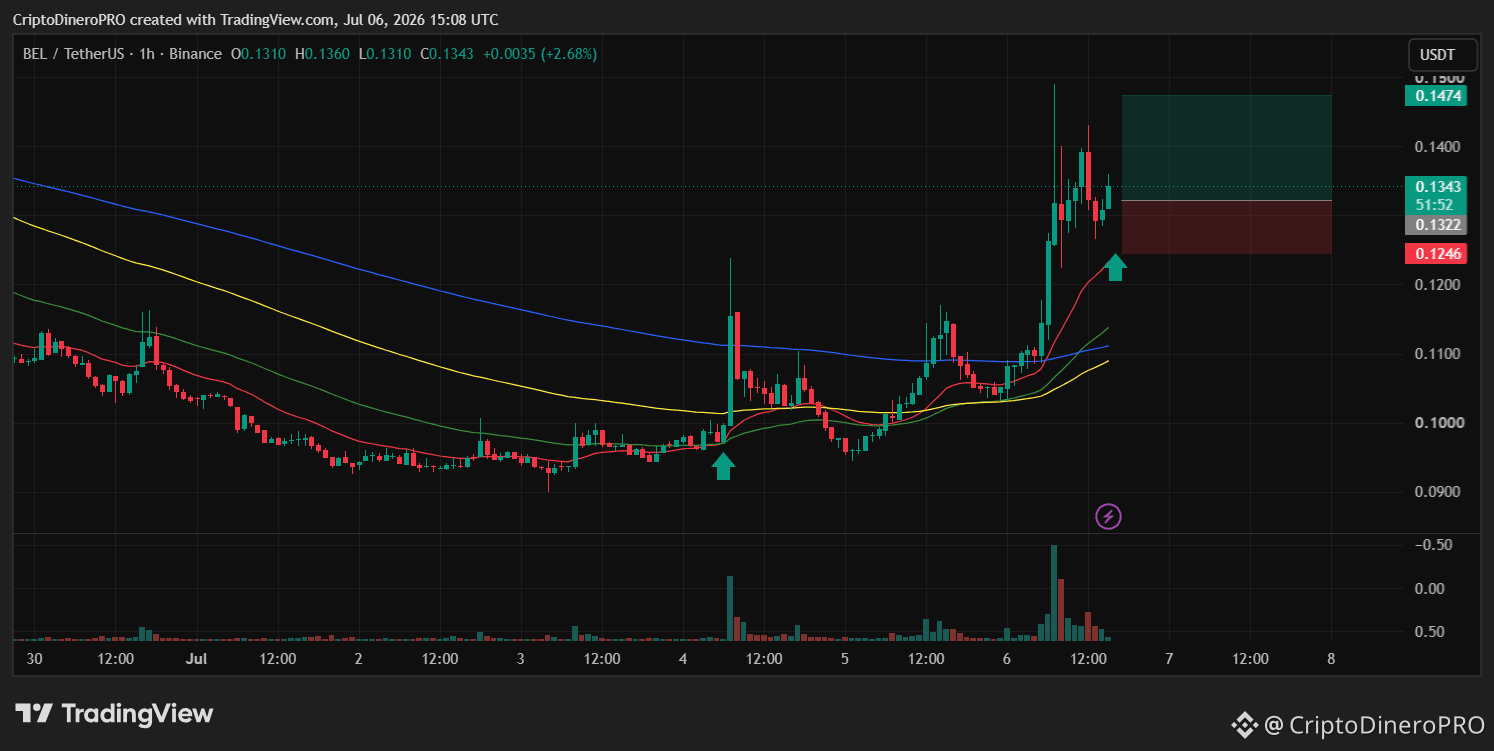The width and height of the screenshot is (1494, 751).
Task: Click the 8 date label on time axis
Action: 1331,659
